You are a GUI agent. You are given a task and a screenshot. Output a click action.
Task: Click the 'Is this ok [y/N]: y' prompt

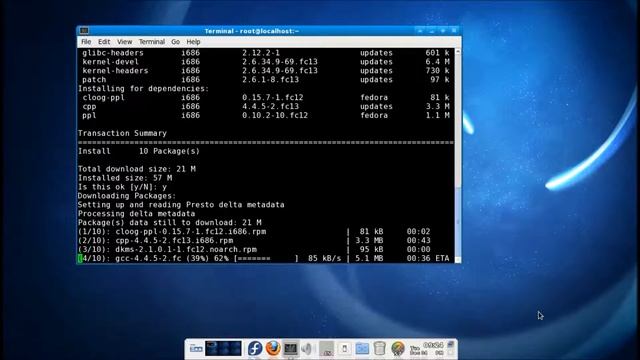pyautogui.click(x=122, y=187)
